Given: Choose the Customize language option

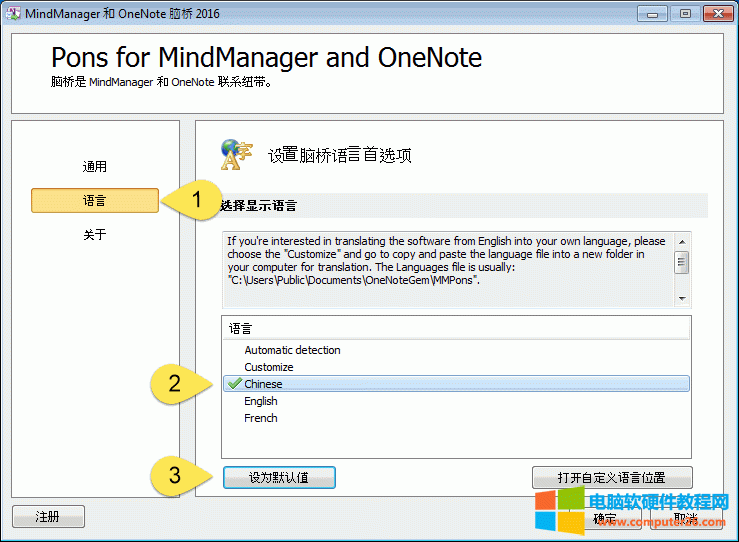Looking at the screenshot, I should [268, 367].
